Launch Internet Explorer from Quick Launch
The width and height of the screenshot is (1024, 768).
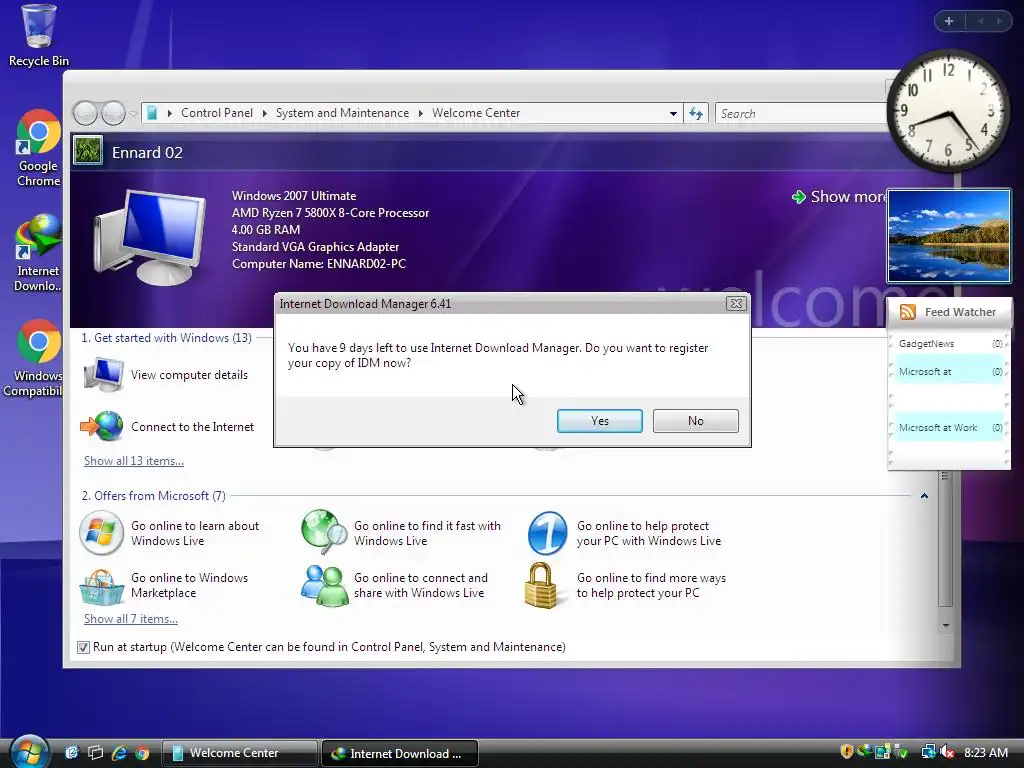(119, 753)
